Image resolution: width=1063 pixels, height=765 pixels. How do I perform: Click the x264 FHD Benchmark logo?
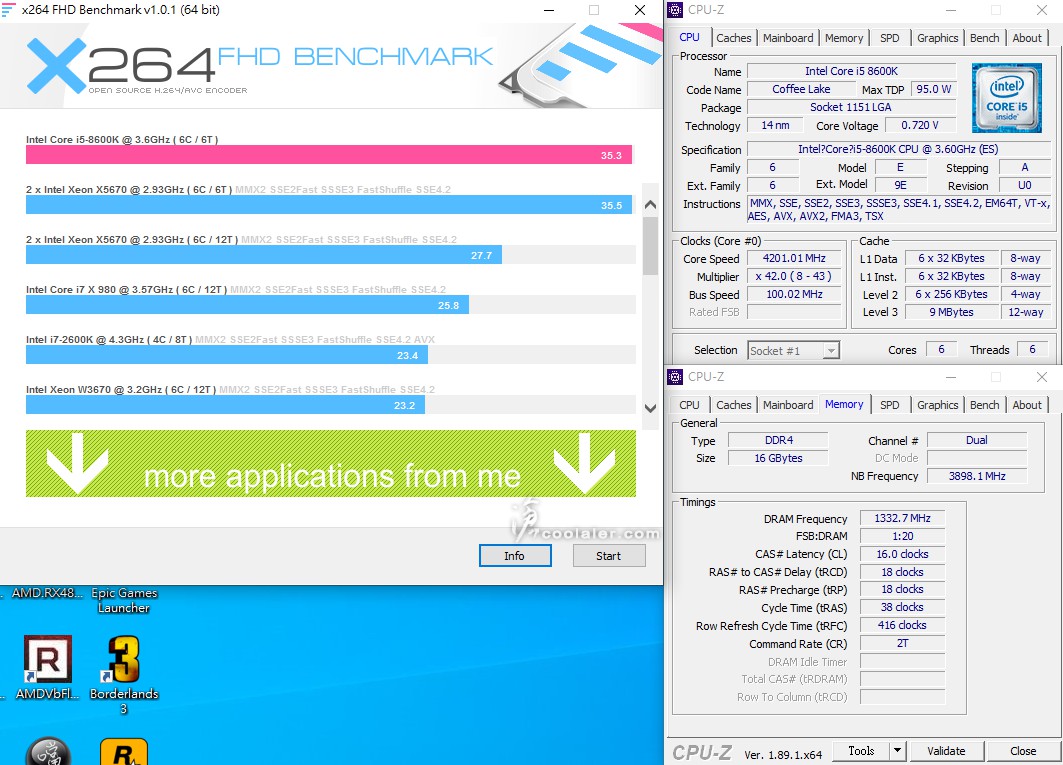click(258, 65)
